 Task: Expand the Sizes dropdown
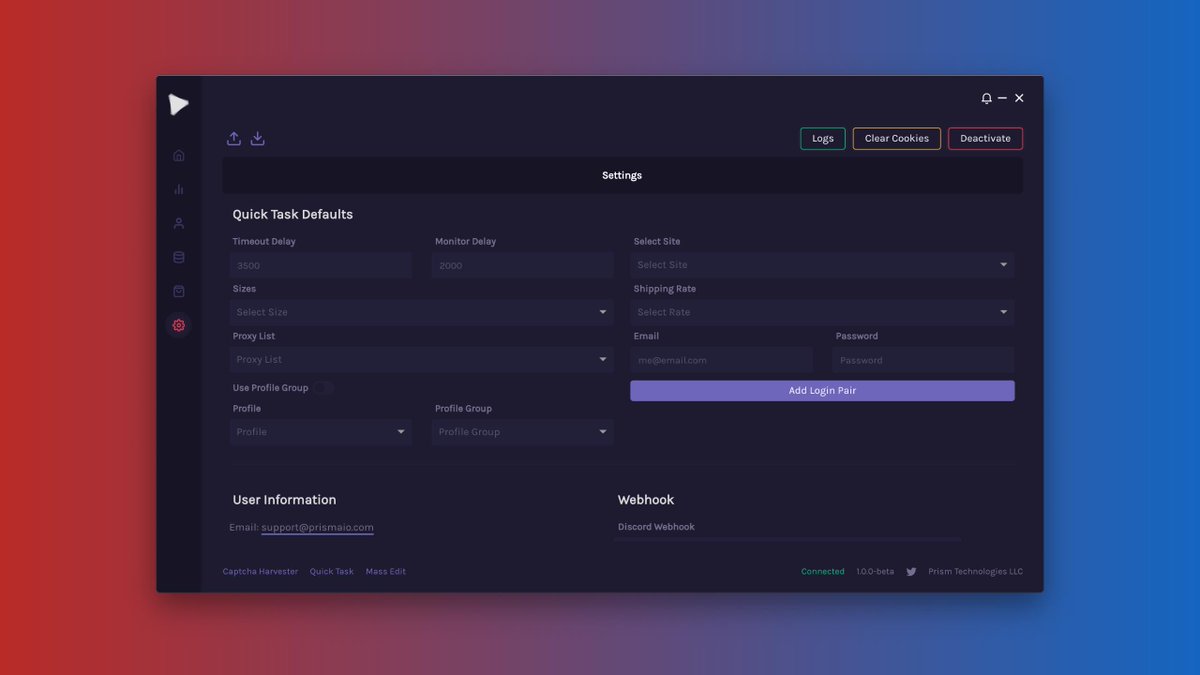[x=422, y=312]
